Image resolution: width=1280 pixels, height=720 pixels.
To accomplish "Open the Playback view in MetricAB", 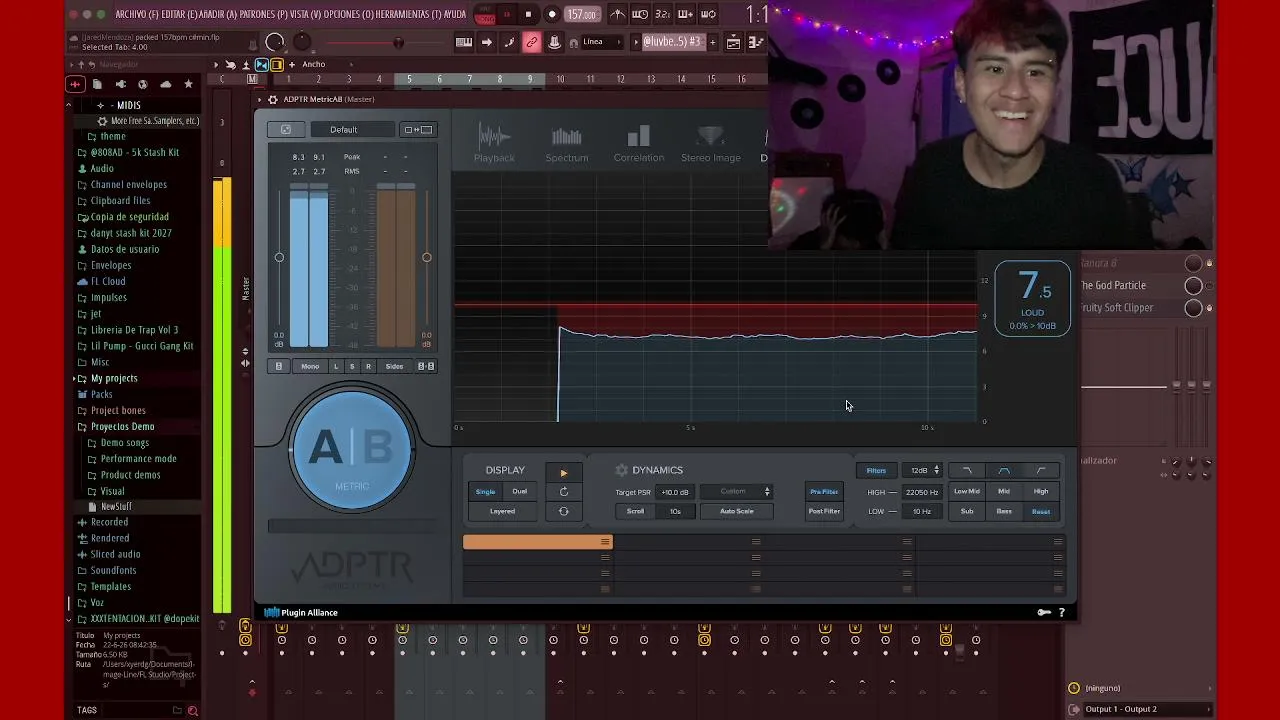I will [494, 143].
